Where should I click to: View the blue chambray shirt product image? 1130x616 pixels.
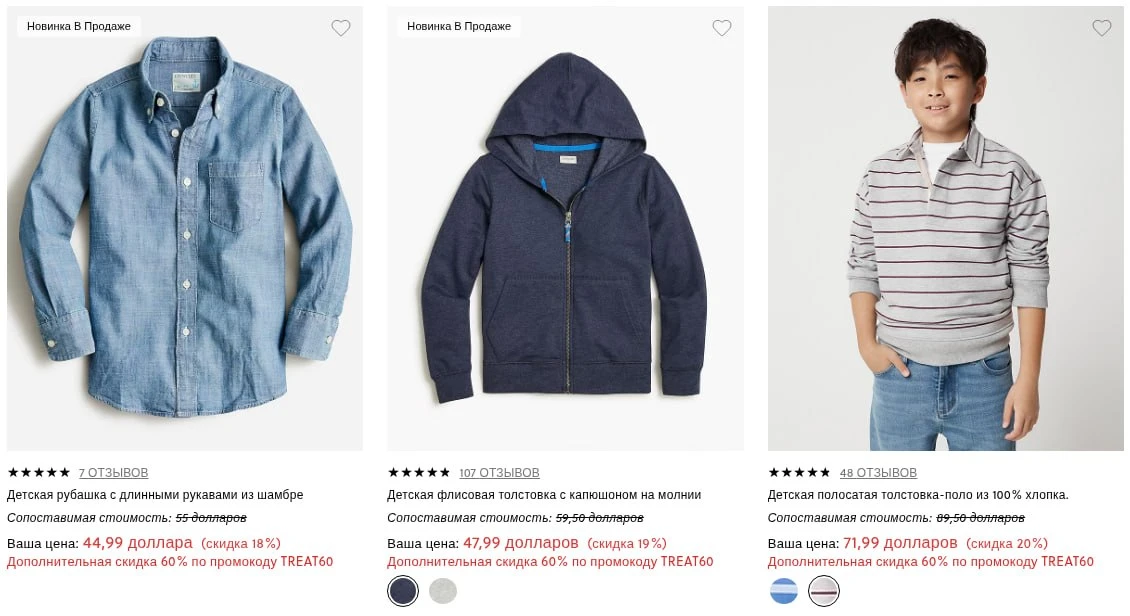coord(184,228)
